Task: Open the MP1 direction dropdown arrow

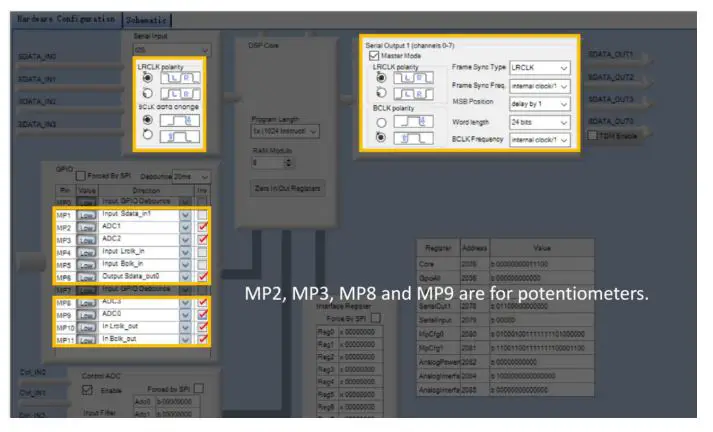Action: pos(185,215)
